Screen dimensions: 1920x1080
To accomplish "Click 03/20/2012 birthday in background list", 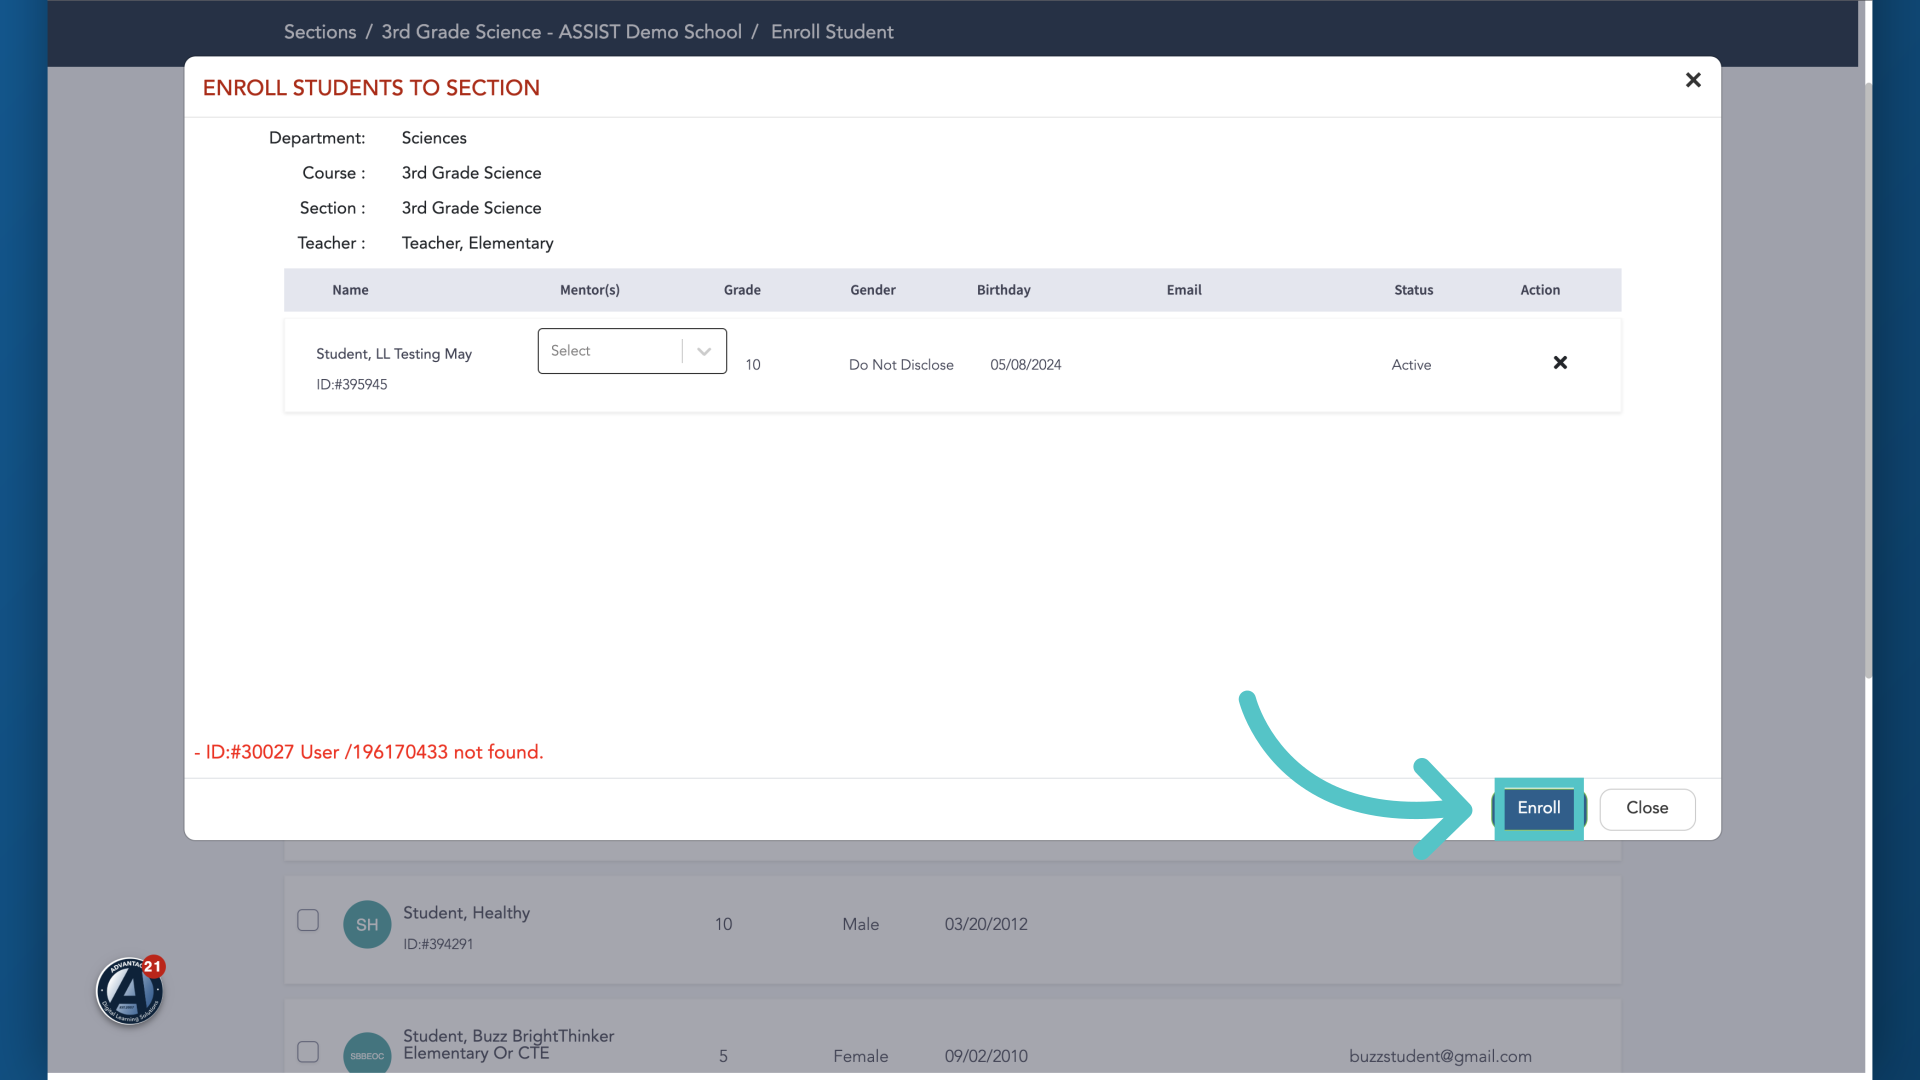I will (986, 924).
